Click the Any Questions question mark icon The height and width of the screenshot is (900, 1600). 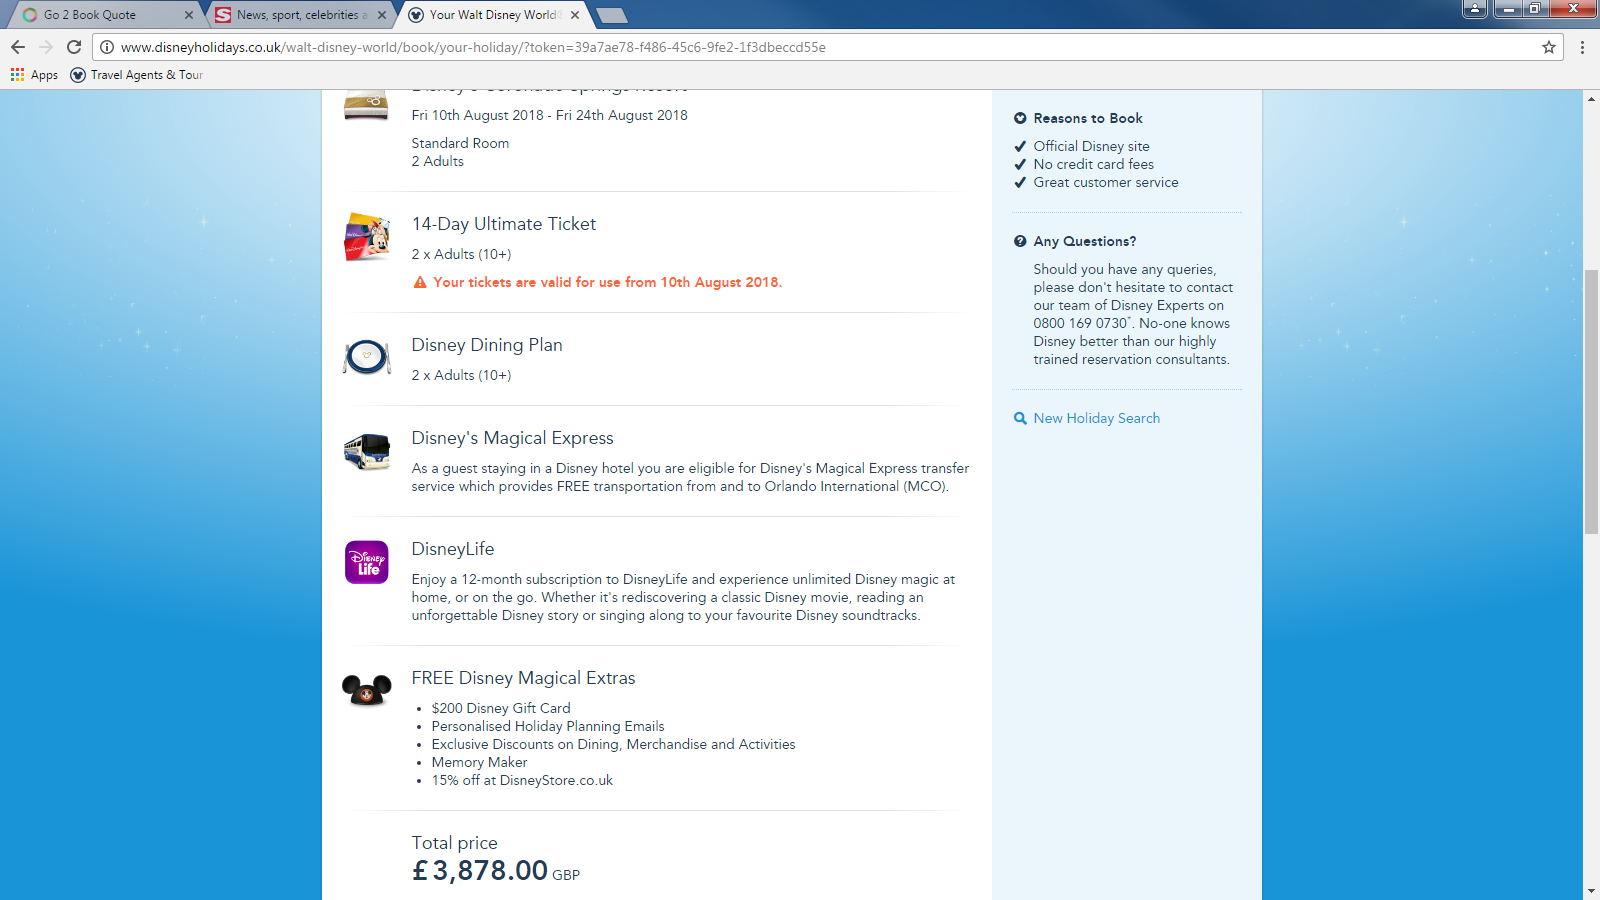pyautogui.click(x=1020, y=241)
